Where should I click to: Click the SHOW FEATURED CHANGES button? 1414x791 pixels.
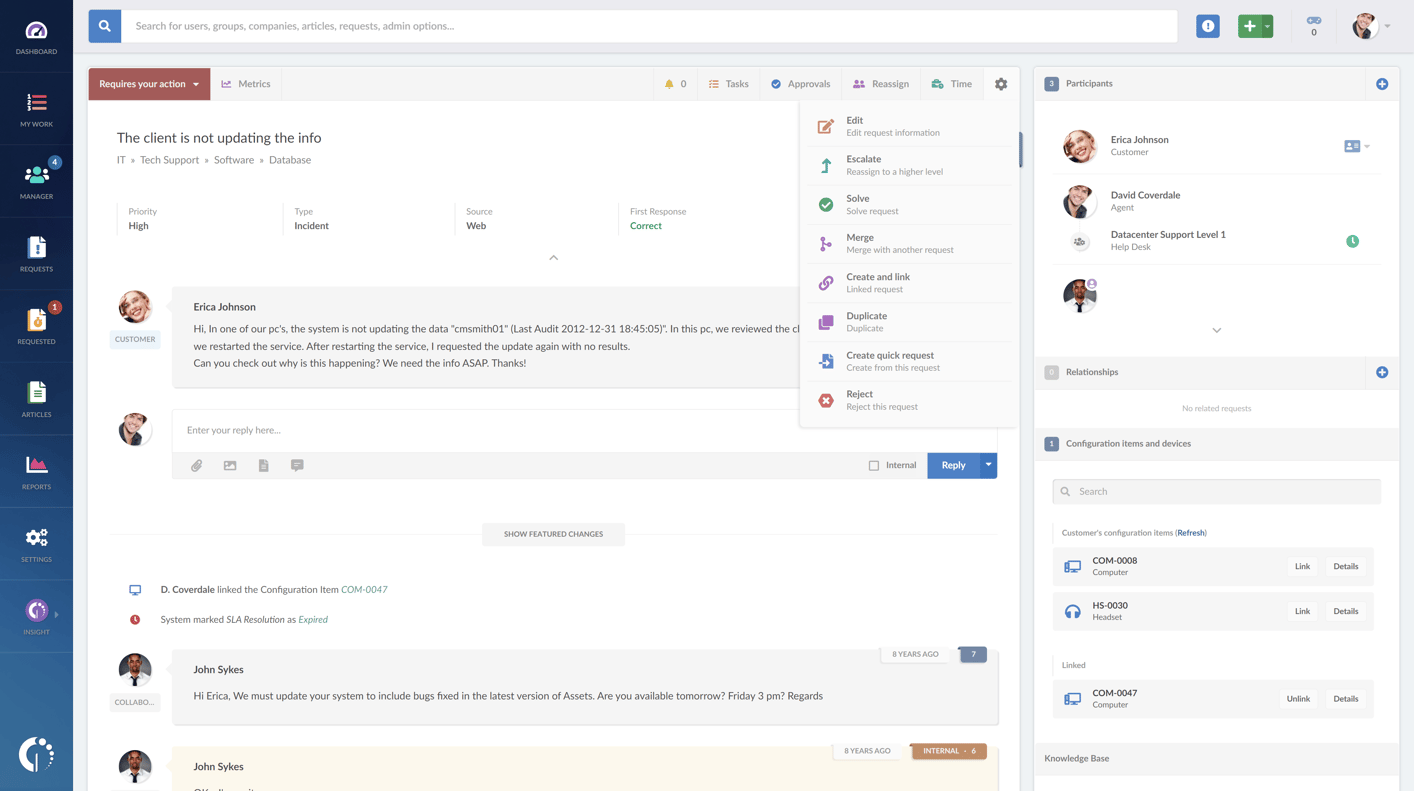point(553,534)
